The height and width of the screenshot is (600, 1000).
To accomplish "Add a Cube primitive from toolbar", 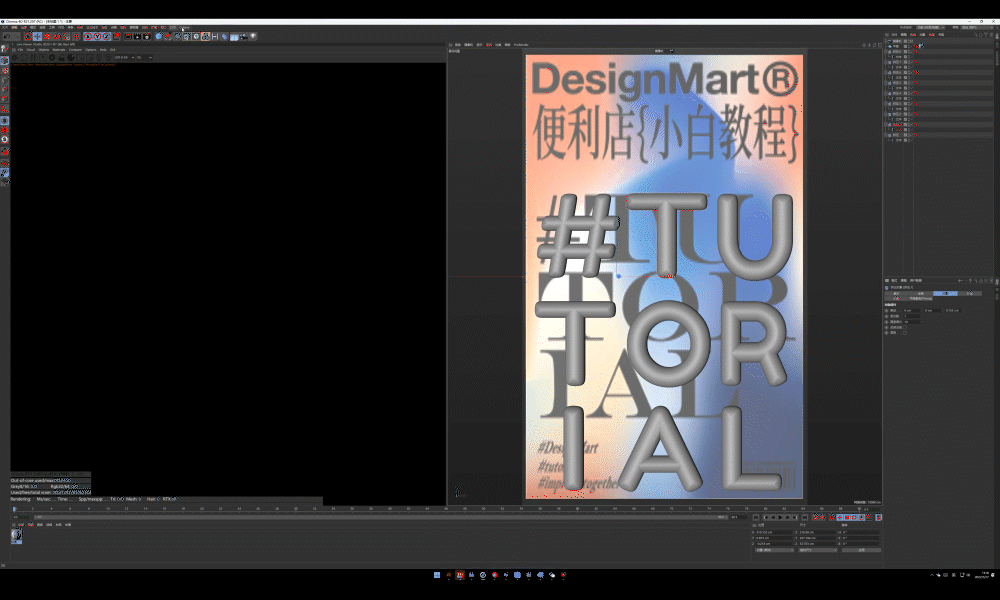I will point(159,37).
